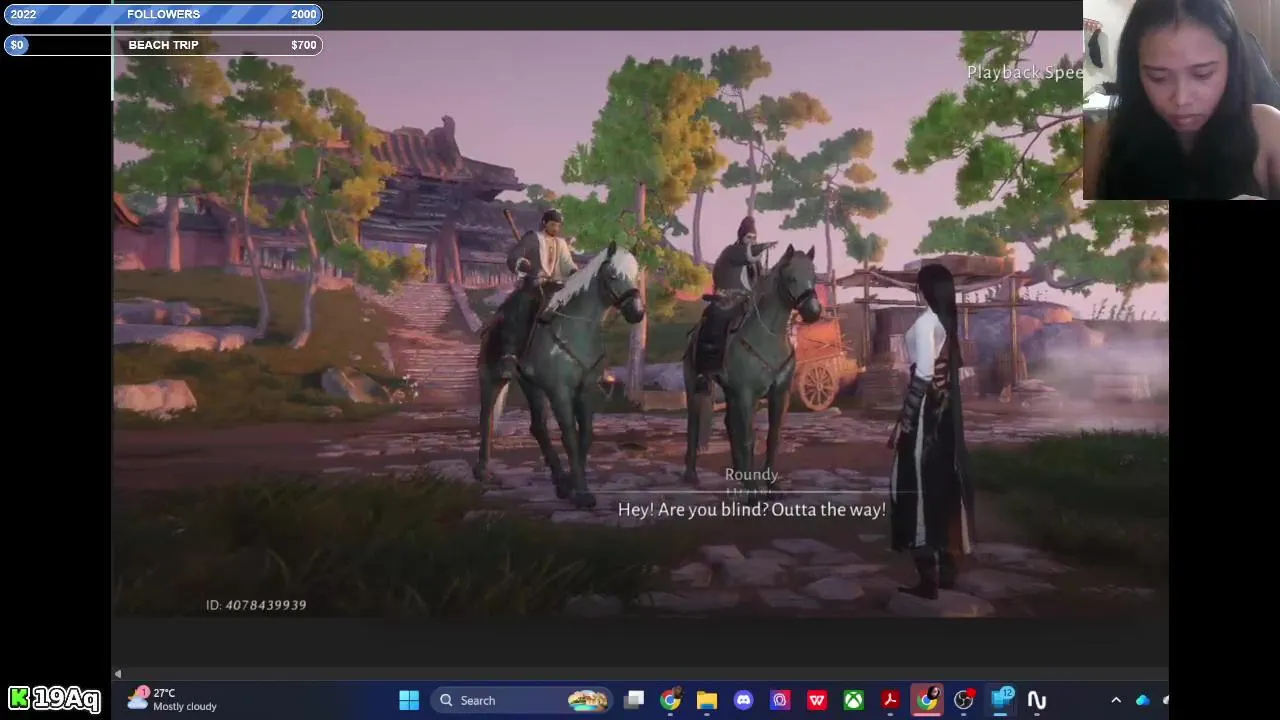Open the first Google Chrome taskbar icon

[671, 700]
